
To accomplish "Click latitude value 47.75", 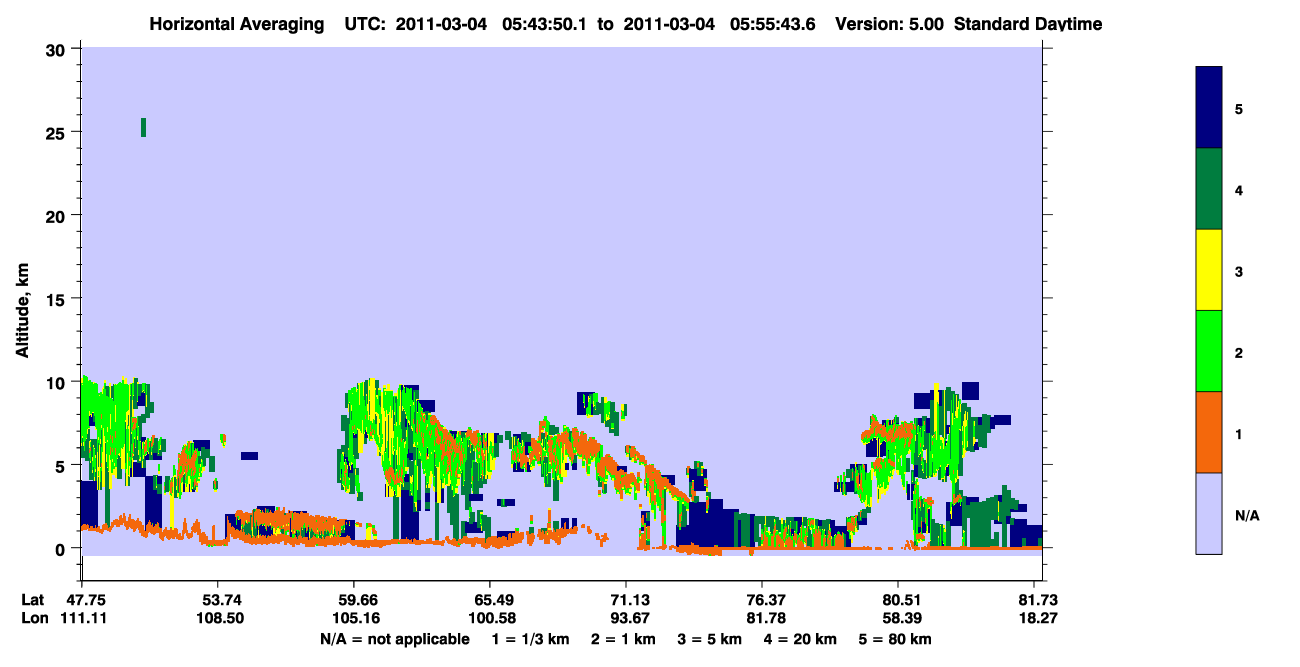I will pos(85,600).
